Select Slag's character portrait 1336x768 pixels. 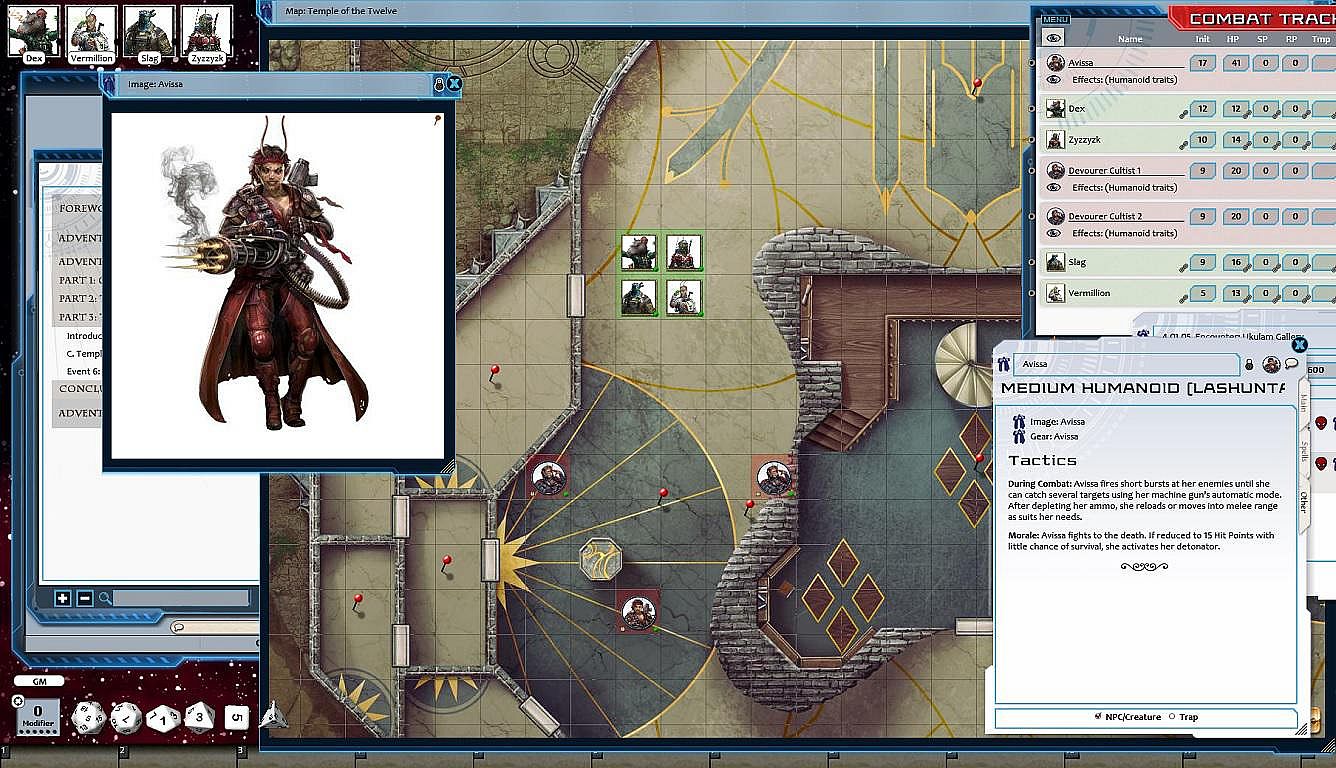click(149, 31)
